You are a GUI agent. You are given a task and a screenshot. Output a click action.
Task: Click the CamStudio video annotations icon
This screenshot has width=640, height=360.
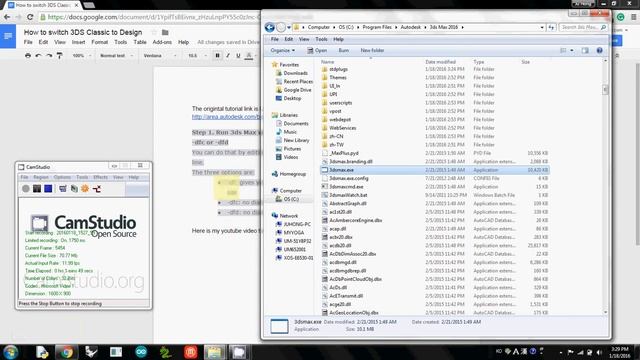pos(74,189)
